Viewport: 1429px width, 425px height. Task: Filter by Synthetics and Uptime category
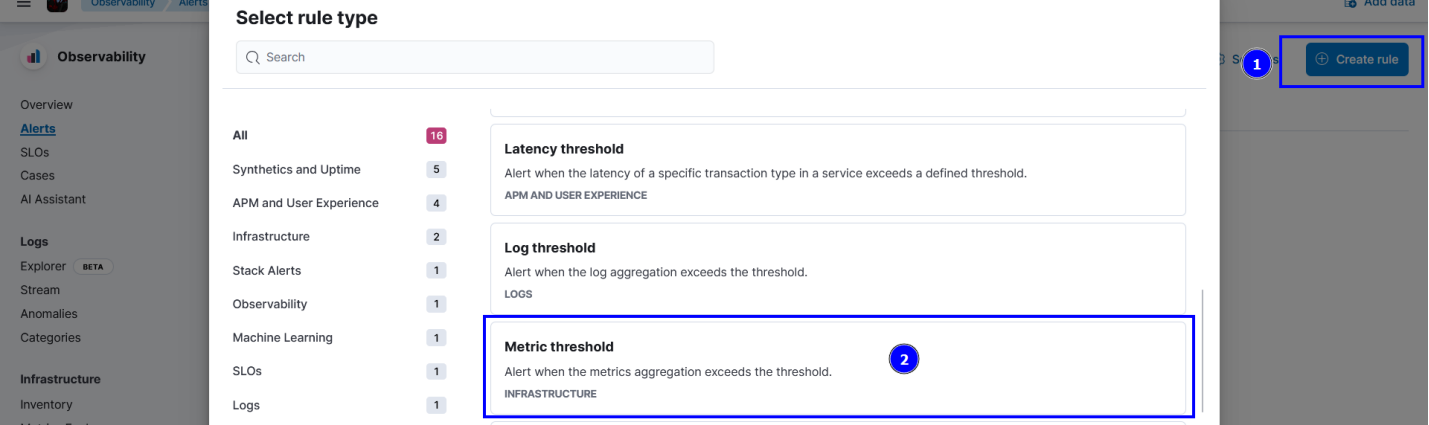point(296,169)
